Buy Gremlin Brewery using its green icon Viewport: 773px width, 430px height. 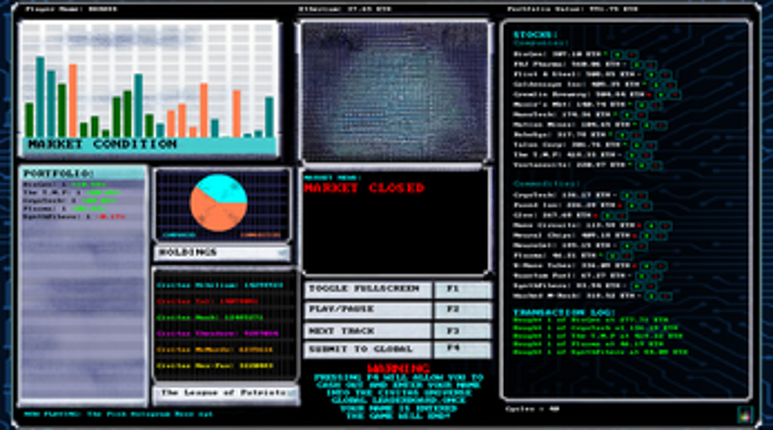661,95
